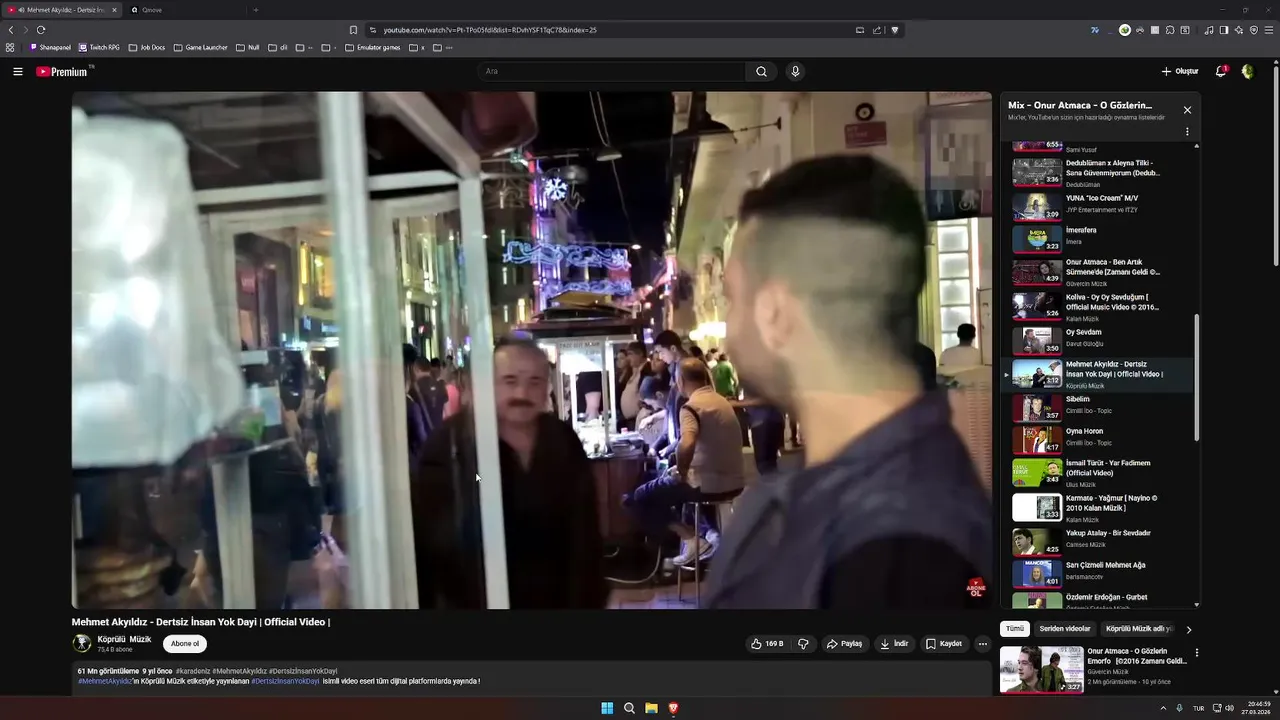This screenshot has width=1280, height=720.
Task: Open the Mix playlist options three-dot menu
Action: pos(1187,132)
